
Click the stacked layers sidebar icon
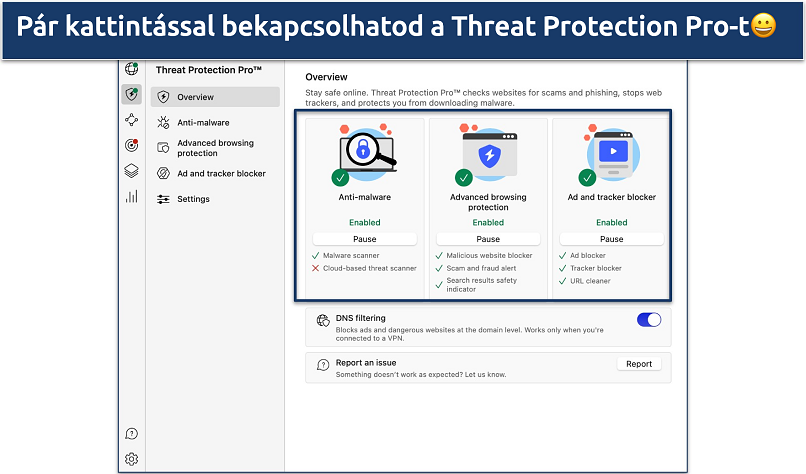point(131,171)
